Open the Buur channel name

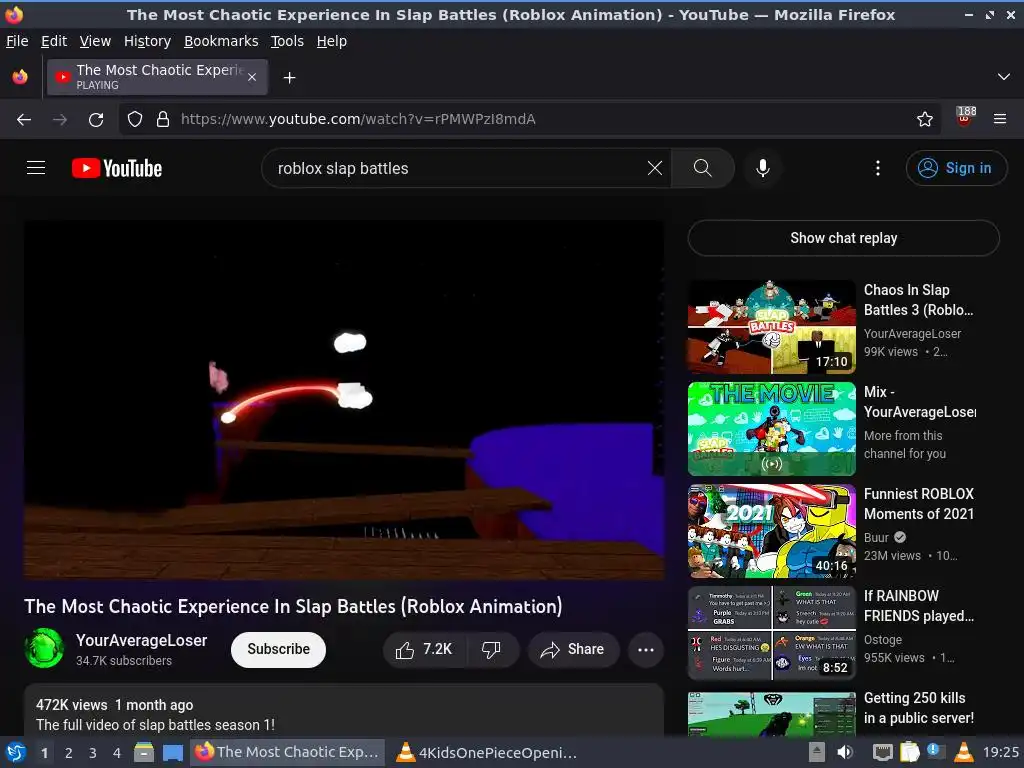pyautogui.click(x=876, y=537)
